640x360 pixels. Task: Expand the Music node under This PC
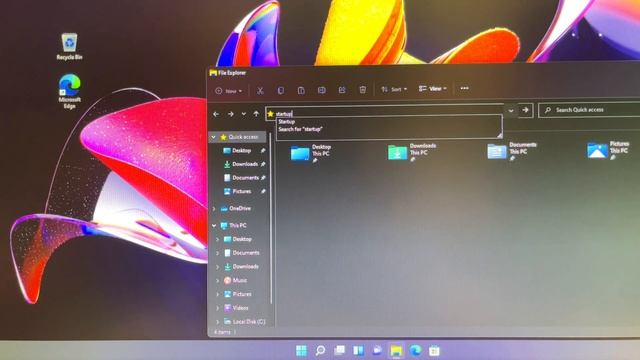218,280
